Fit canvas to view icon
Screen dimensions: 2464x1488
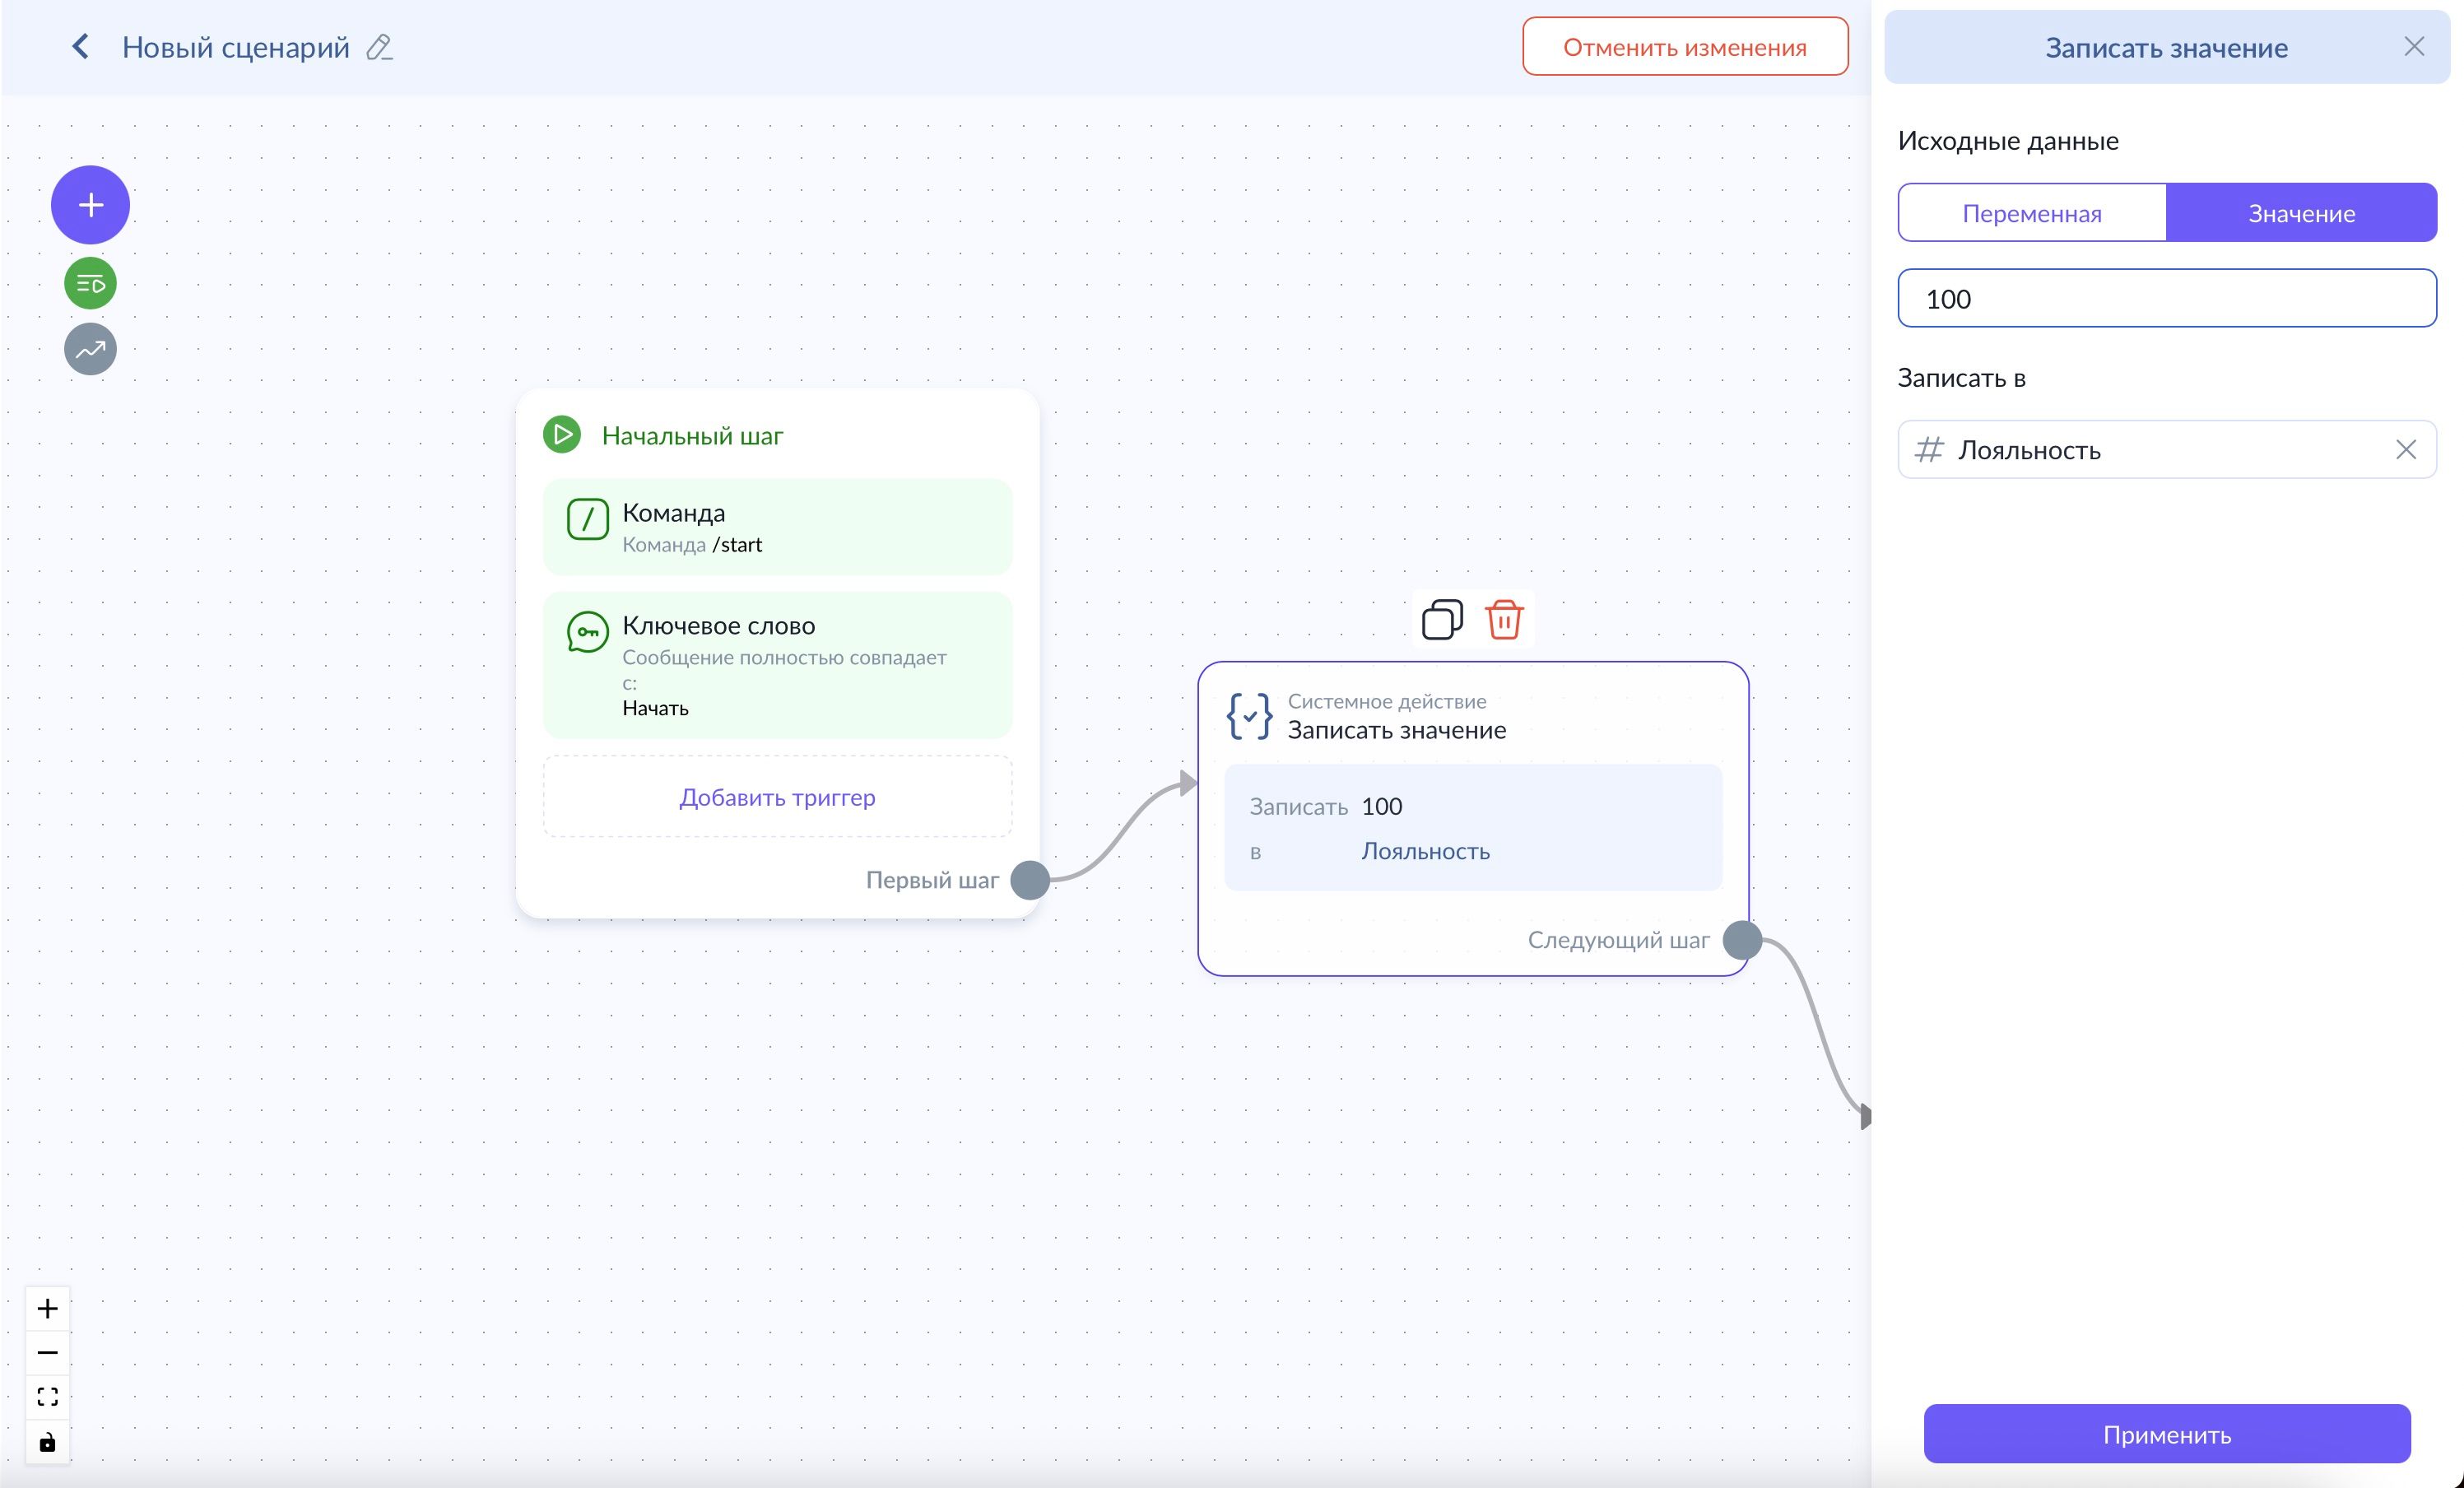click(x=47, y=1397)
